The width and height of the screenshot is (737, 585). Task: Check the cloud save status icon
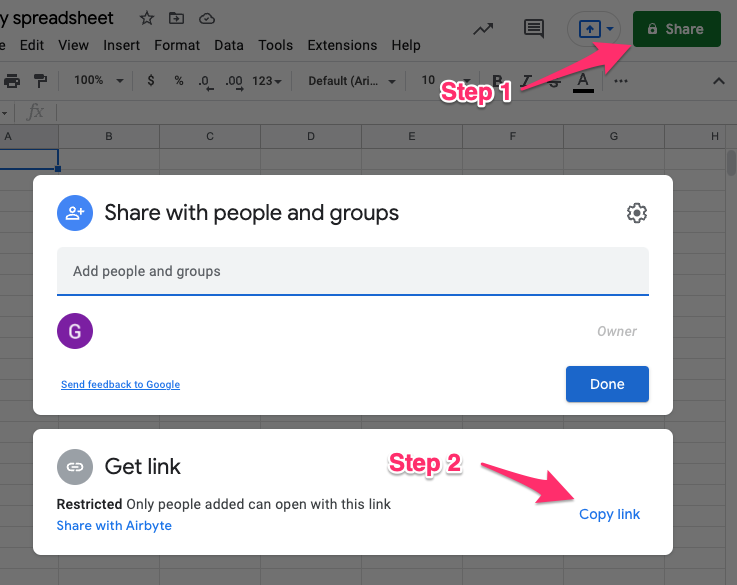207,18
